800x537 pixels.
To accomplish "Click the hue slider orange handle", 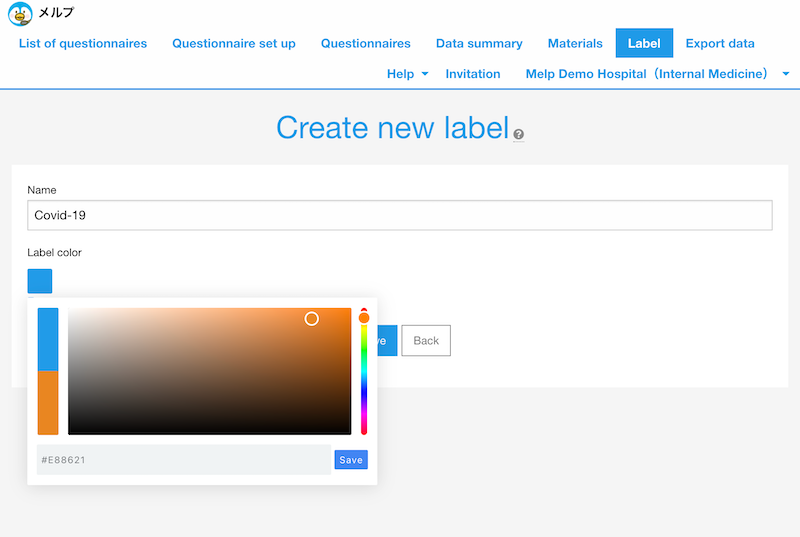I will click(x=364, y=318).
